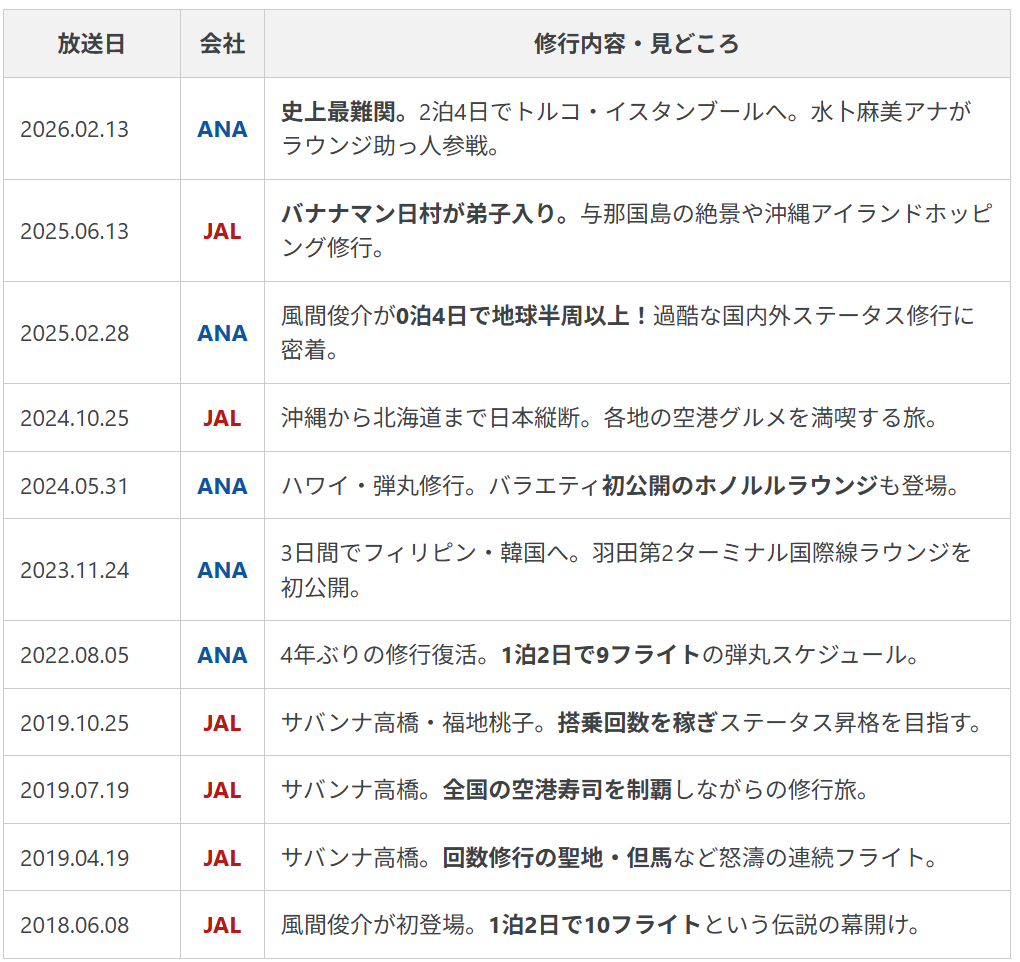1020x962 pixels.
Task: Click ANA in the 2022.08.05 row
Action: (222, 655)
